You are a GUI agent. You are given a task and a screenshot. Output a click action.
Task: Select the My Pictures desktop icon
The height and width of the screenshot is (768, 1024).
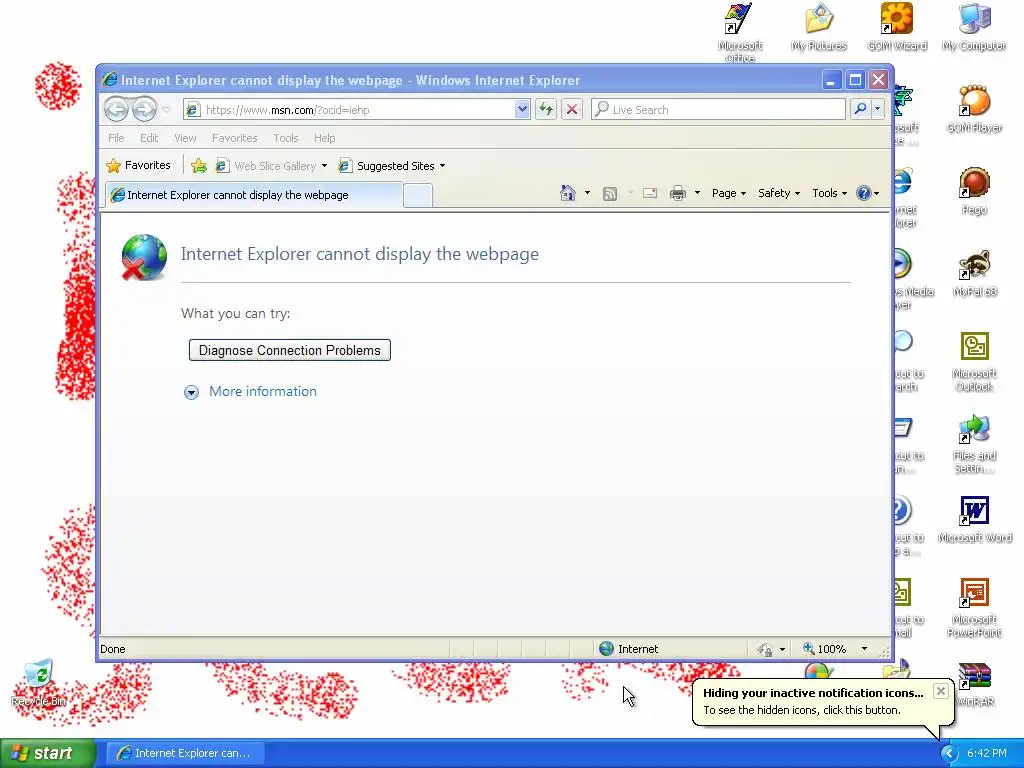(x=819, y=27)
